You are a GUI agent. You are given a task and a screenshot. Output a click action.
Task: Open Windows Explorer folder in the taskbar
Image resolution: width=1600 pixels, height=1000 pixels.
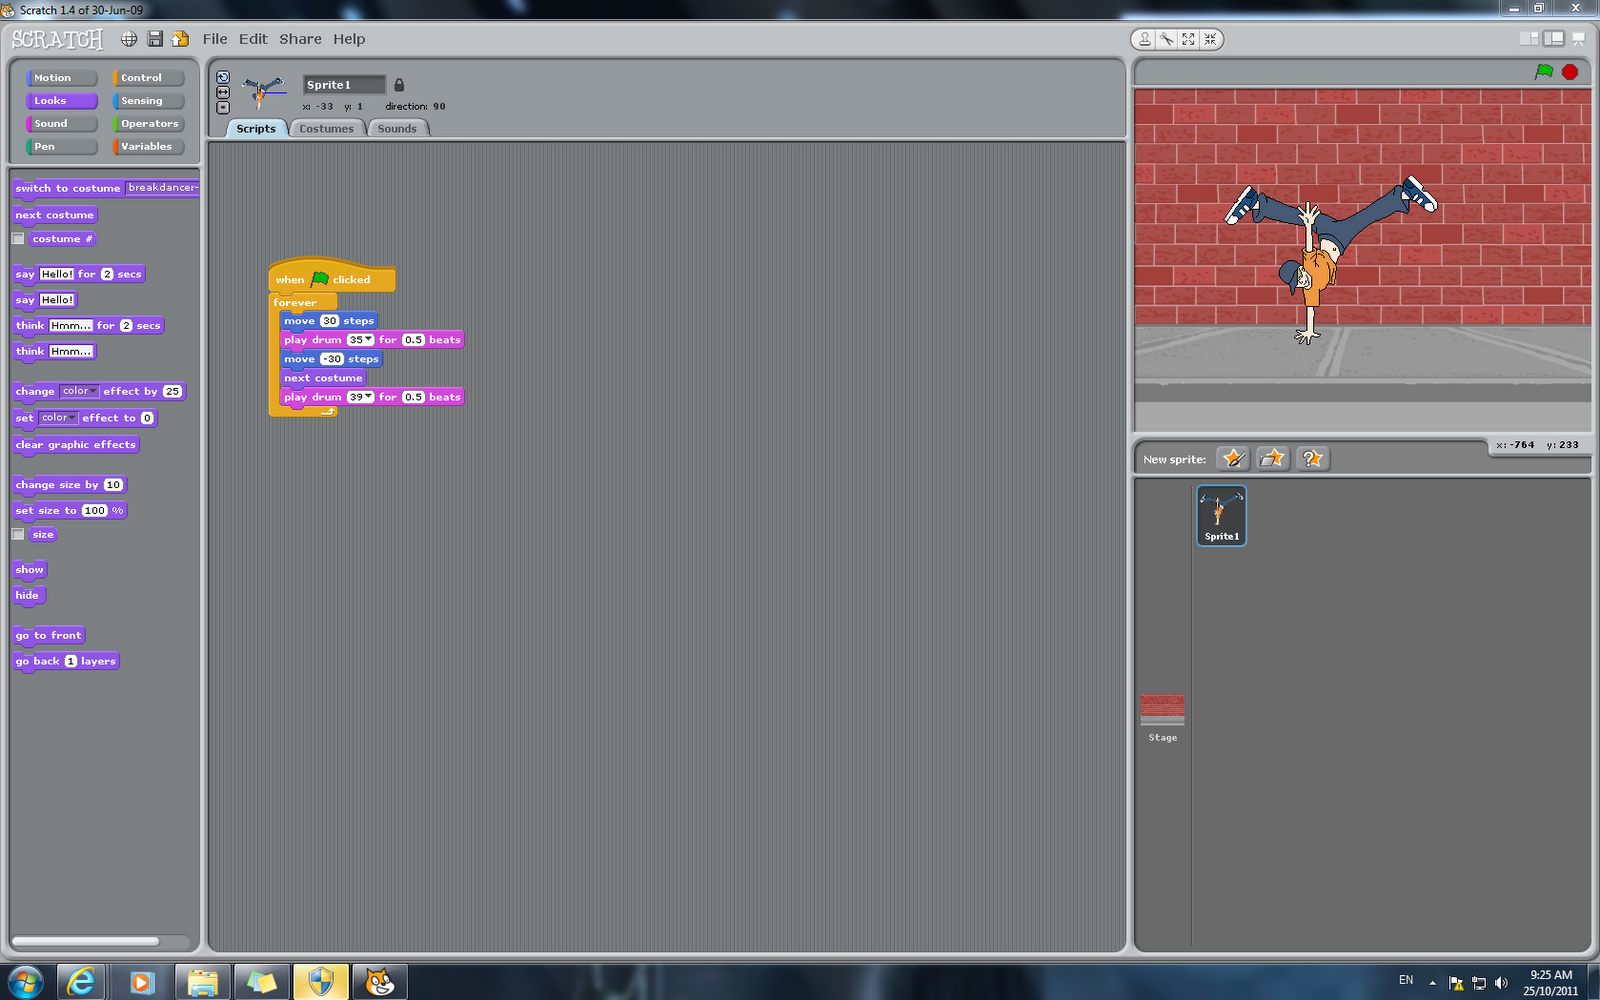tap(203, 982)
